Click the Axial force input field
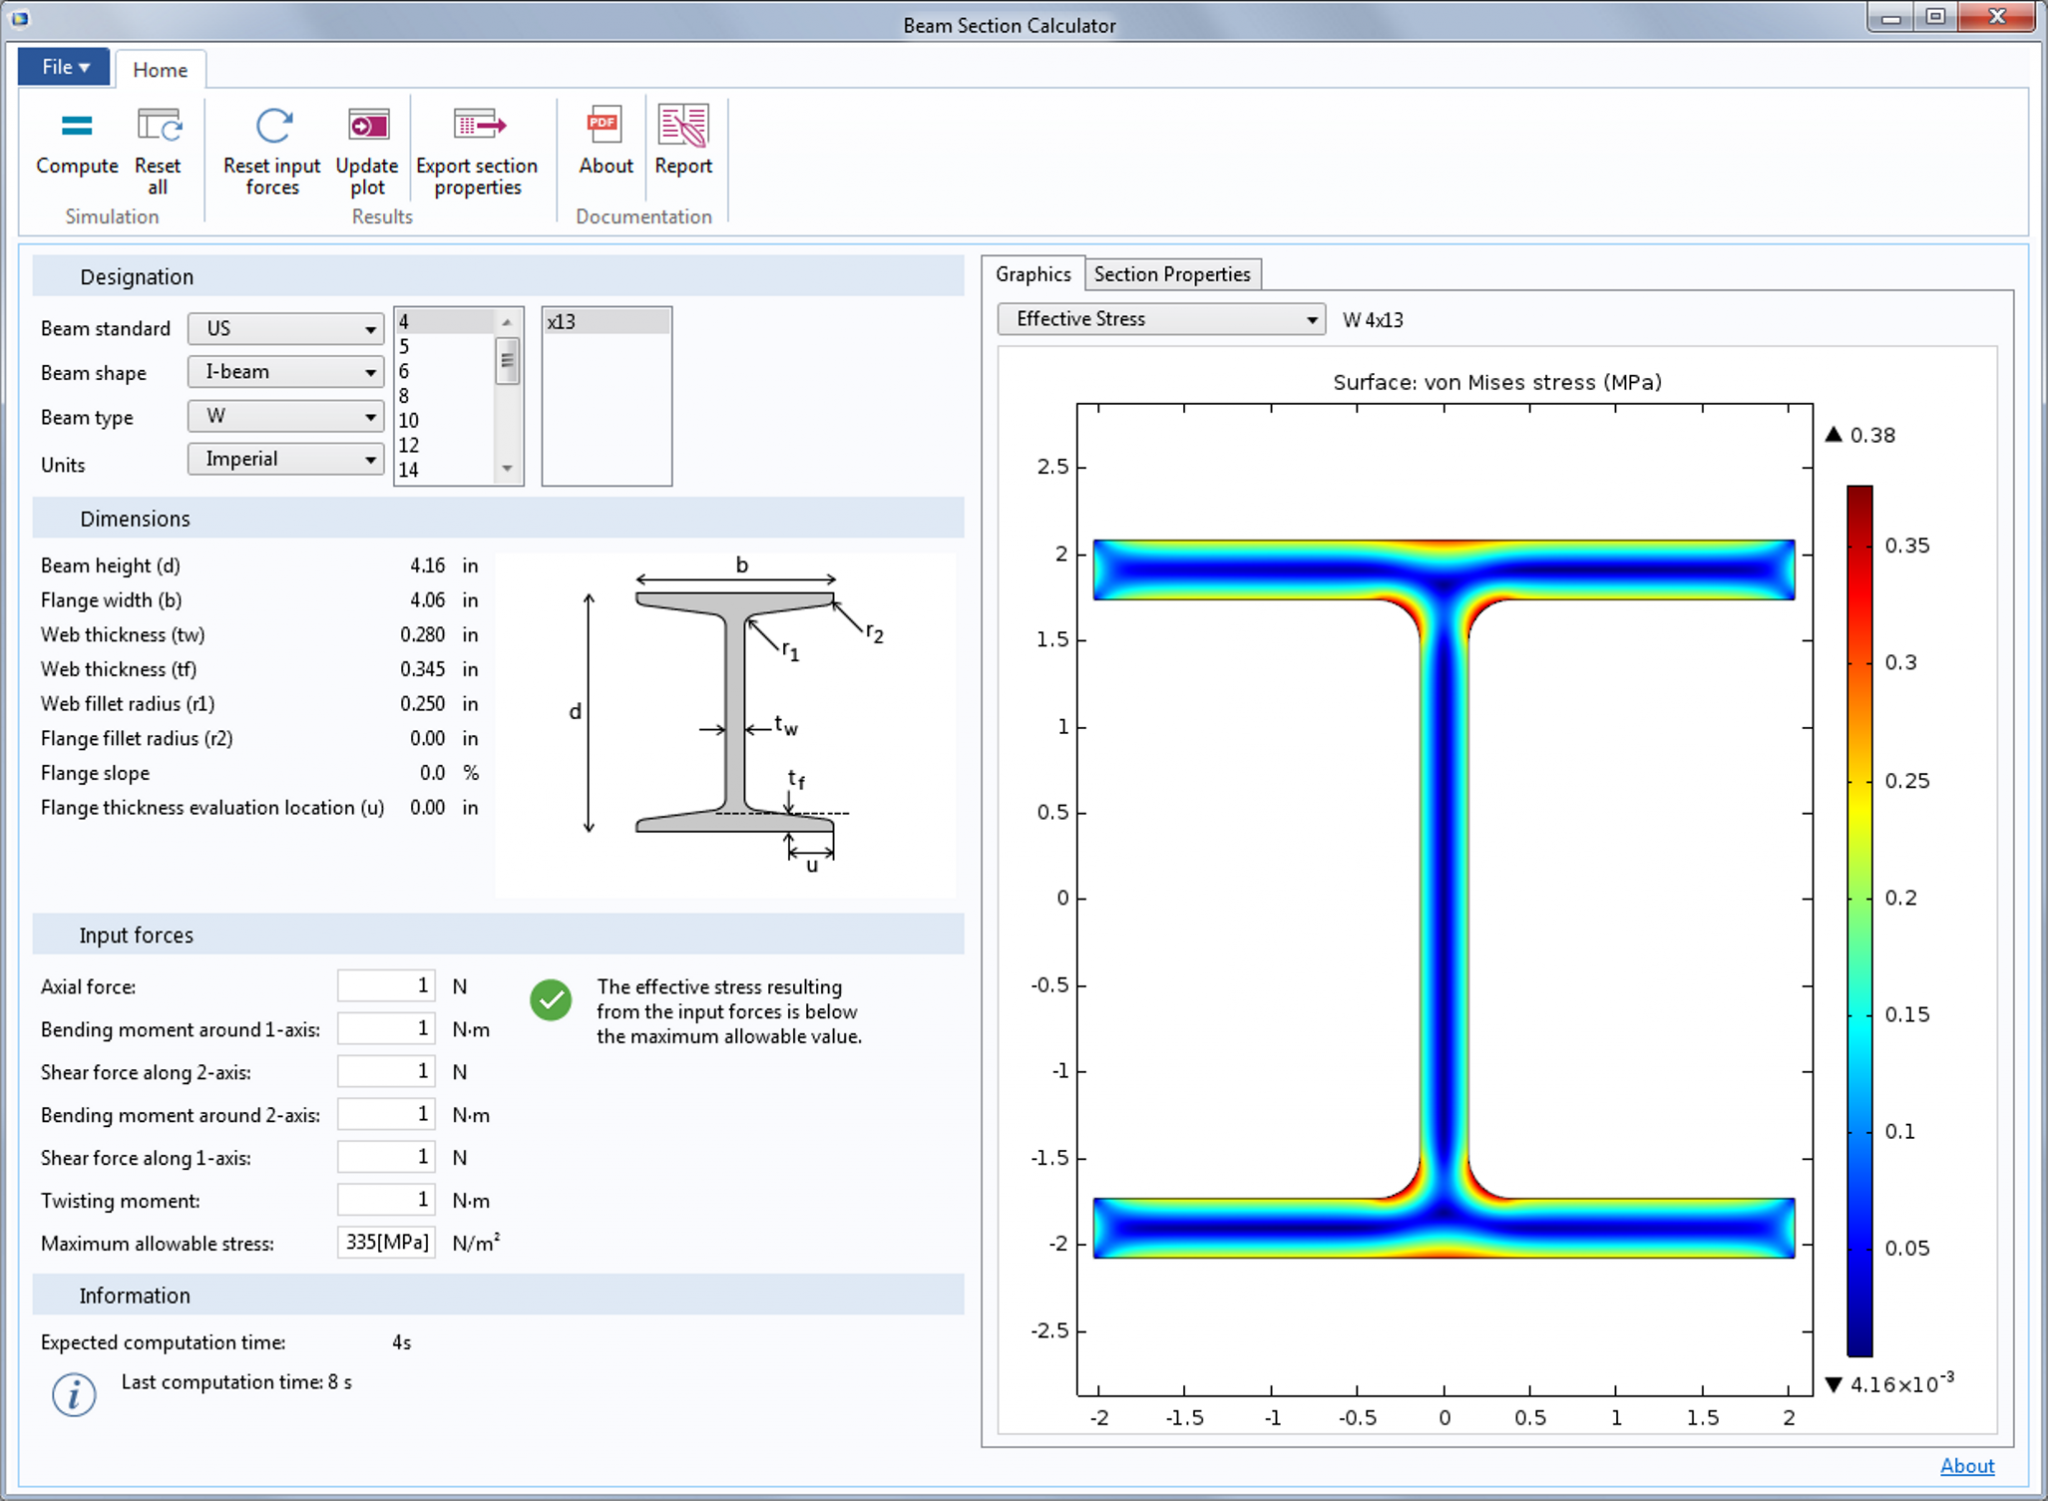Image resolution: width=2048 pixels, height=1501 pixels. point(386,985)
